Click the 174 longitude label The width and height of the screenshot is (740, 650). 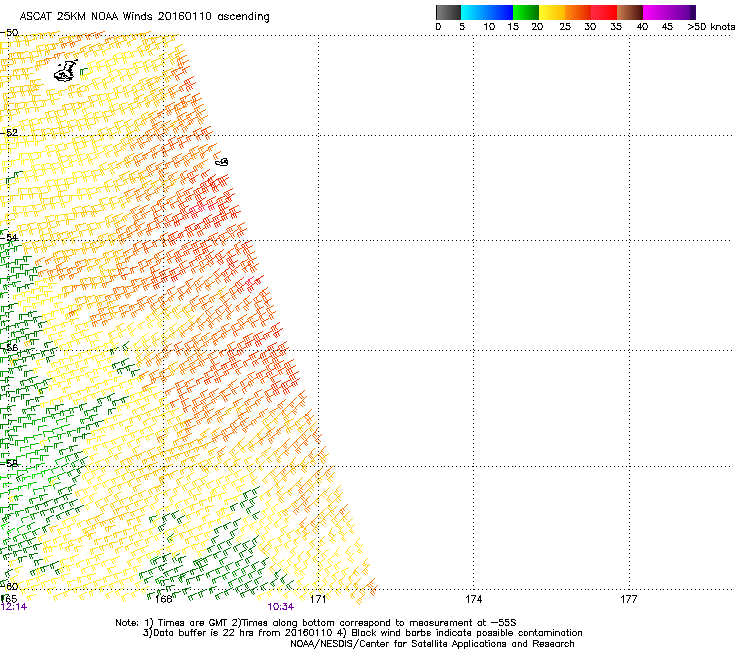(473, 599)
